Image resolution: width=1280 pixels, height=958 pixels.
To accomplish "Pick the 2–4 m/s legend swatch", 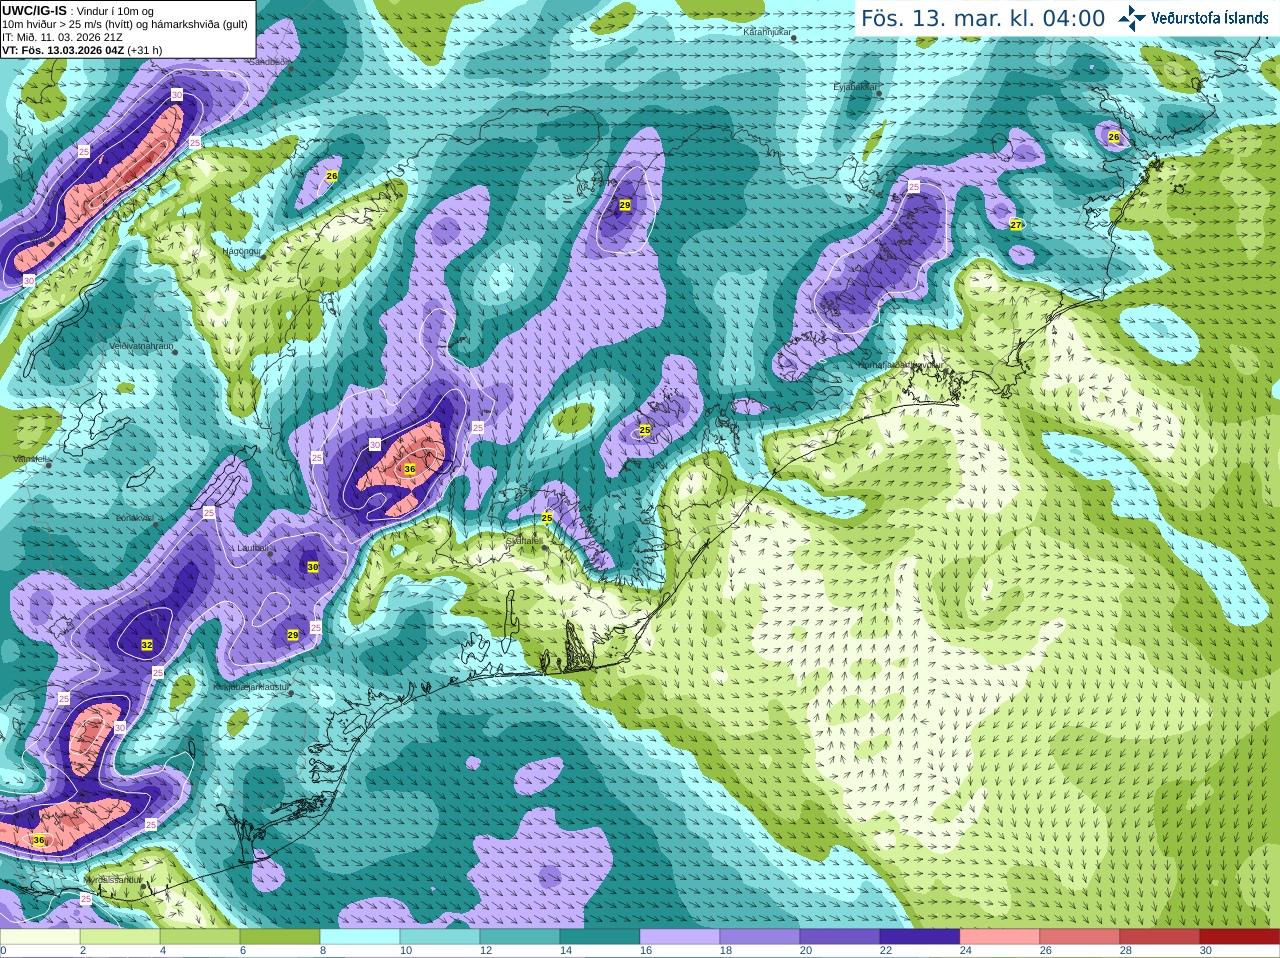I will point(120,937).
